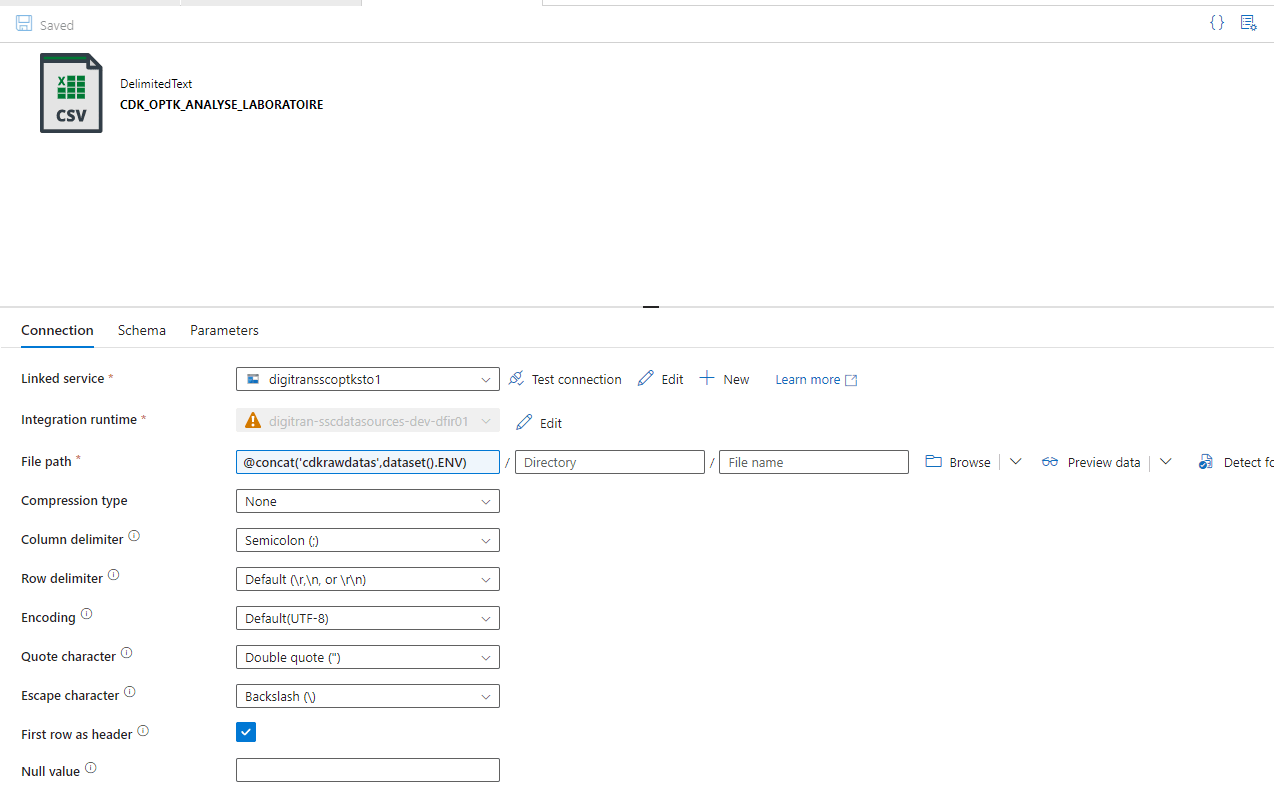Open the Column delimiter Semicolon dropdown
Viewport: 1274px width, 799px height.
pos(367,540)
